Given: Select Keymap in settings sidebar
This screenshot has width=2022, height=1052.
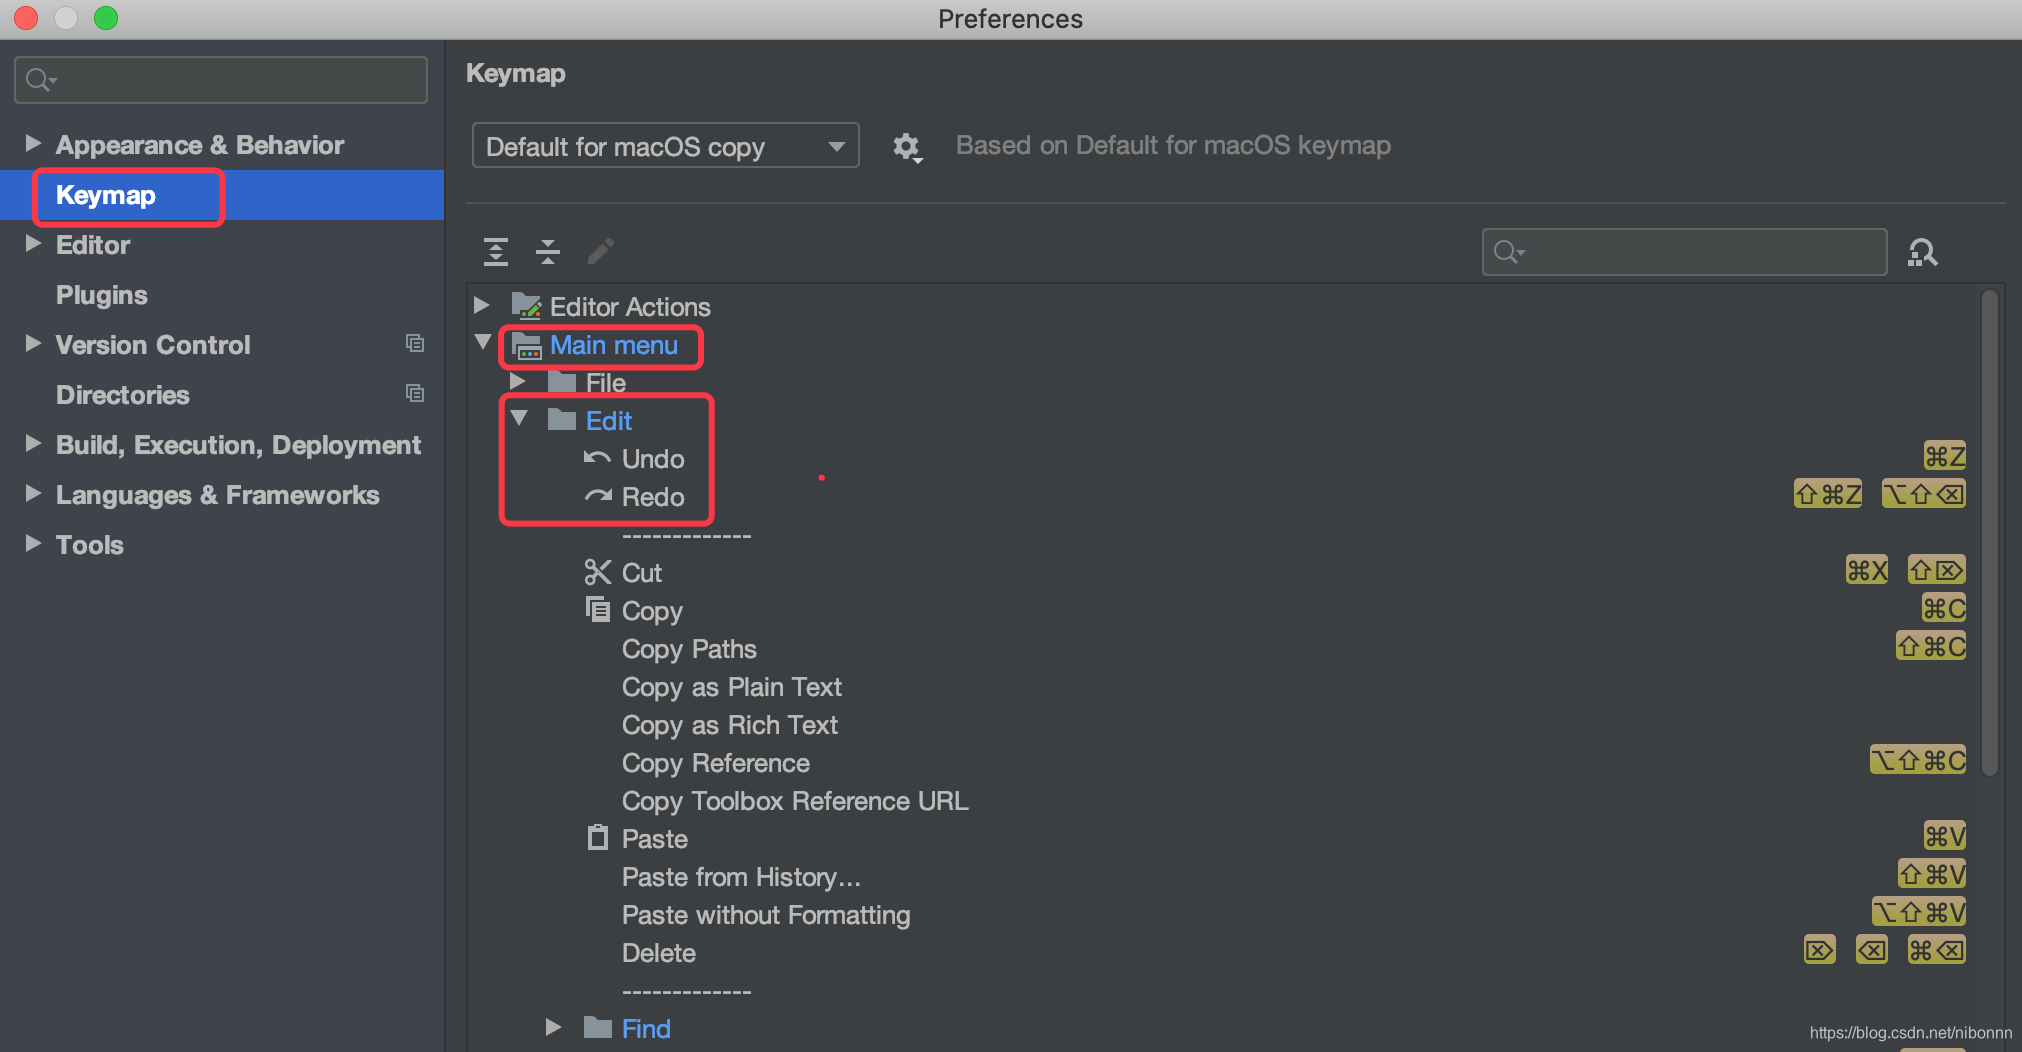Looking at the screenshot, I should (222, 195).
